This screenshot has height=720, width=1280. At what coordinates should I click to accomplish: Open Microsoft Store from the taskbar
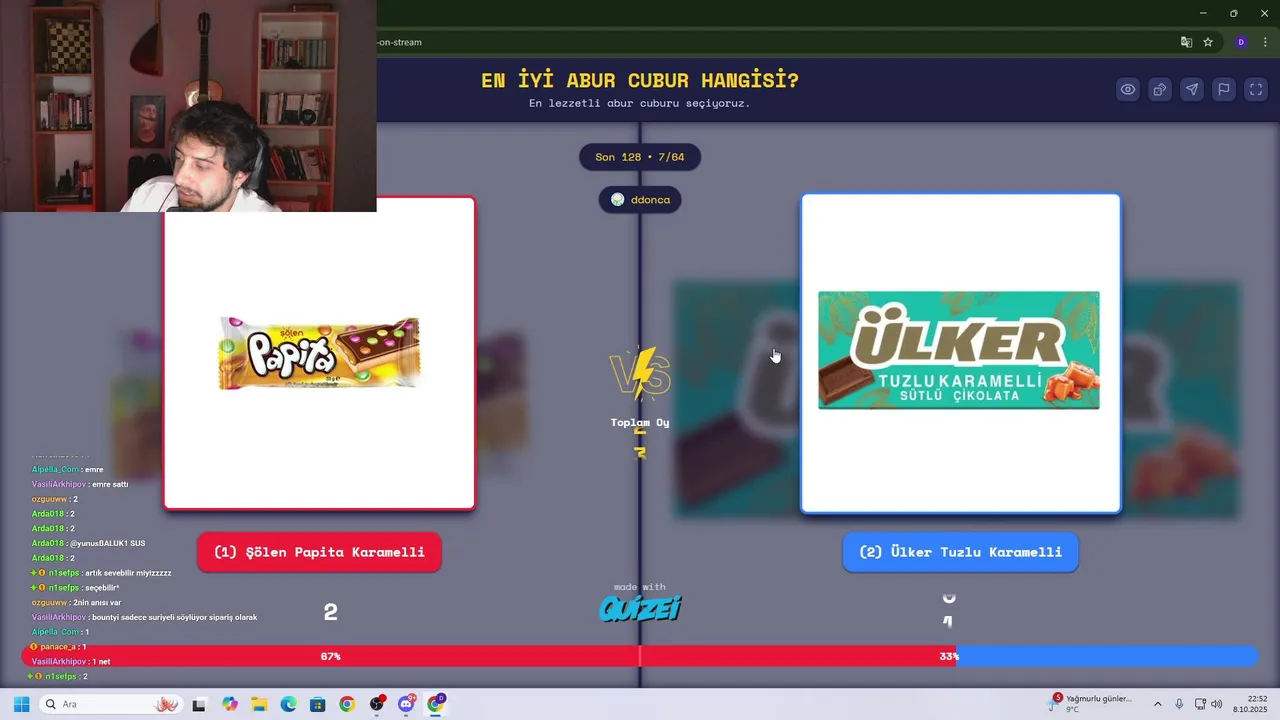[317, 704]
